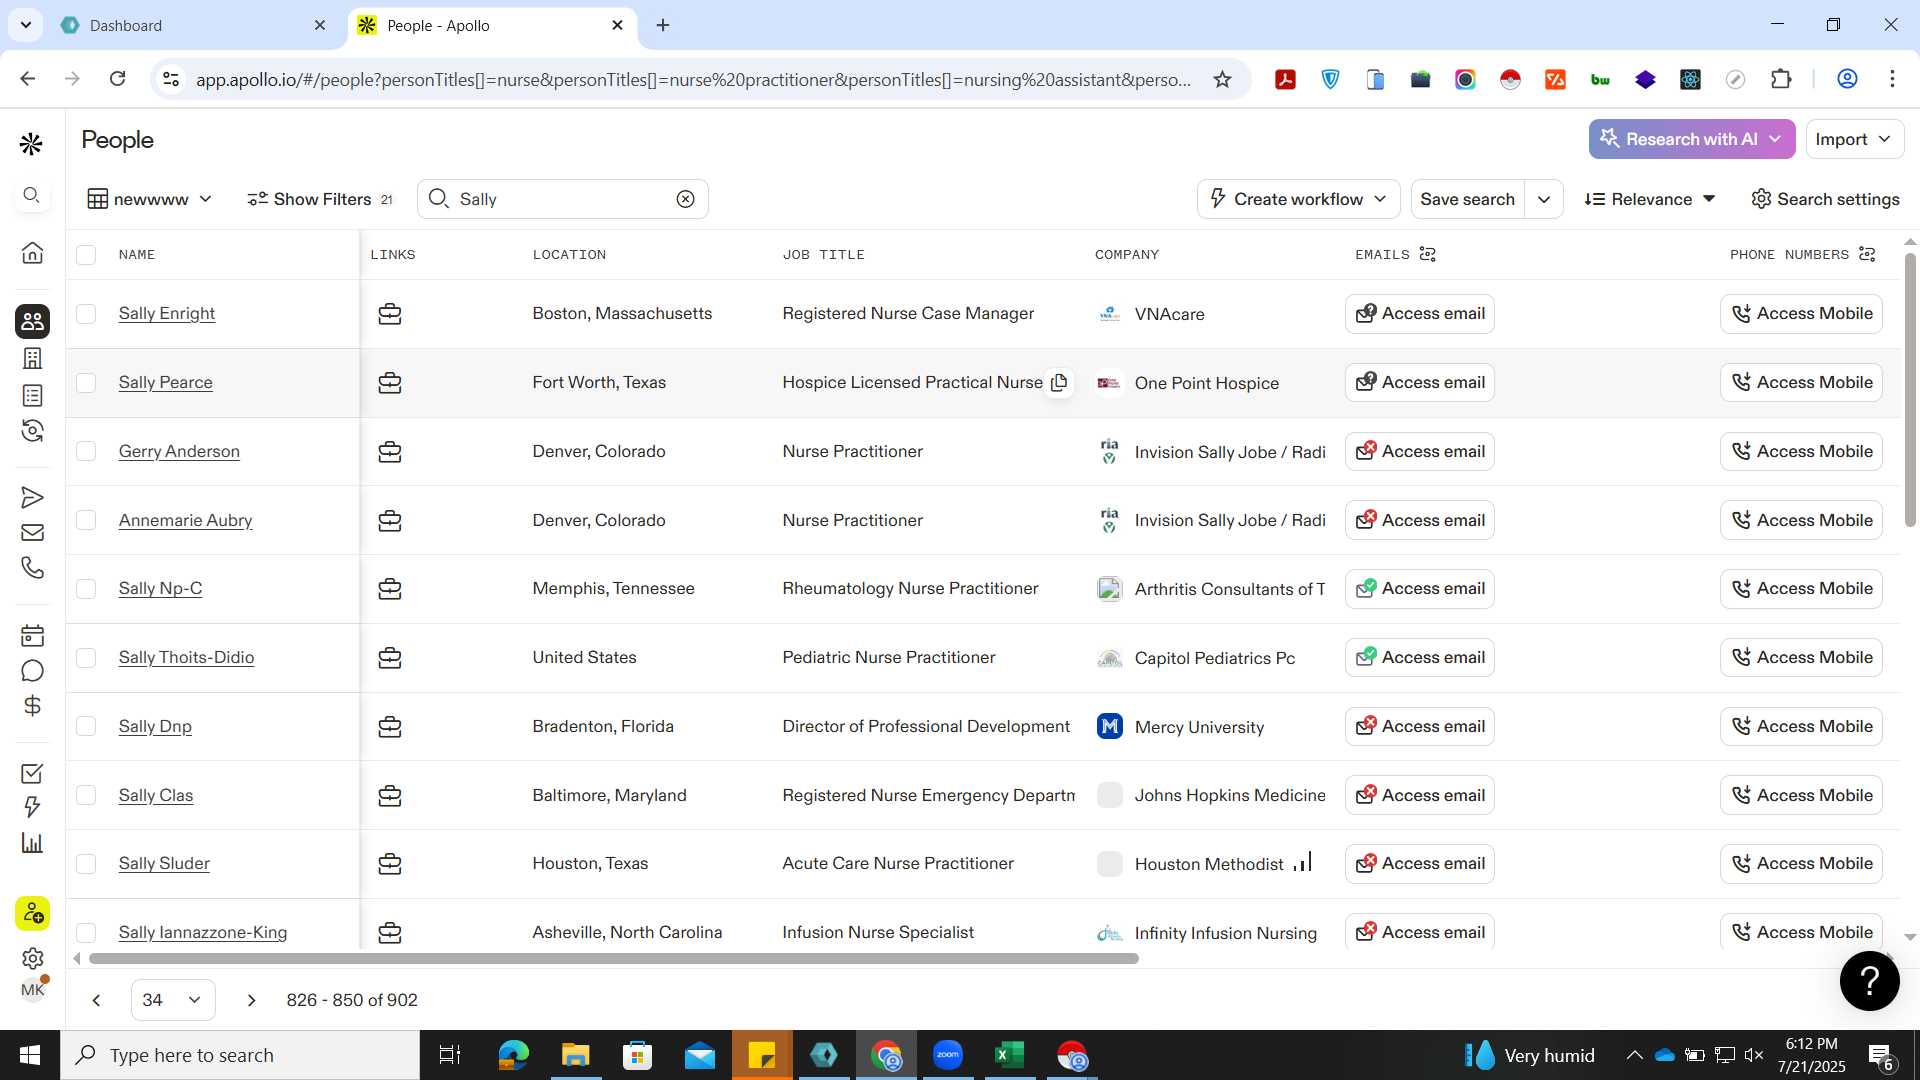1920x1080 pixels.
Task: Go to Home in the sidebar
Action: pos(32,253)
